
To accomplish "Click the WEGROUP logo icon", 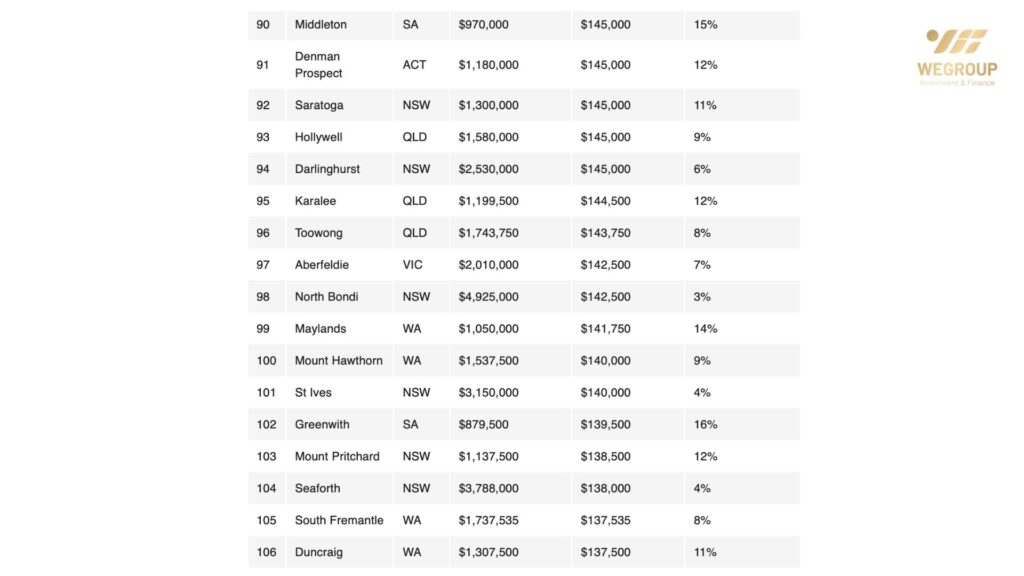I will [x=956, y=42].
